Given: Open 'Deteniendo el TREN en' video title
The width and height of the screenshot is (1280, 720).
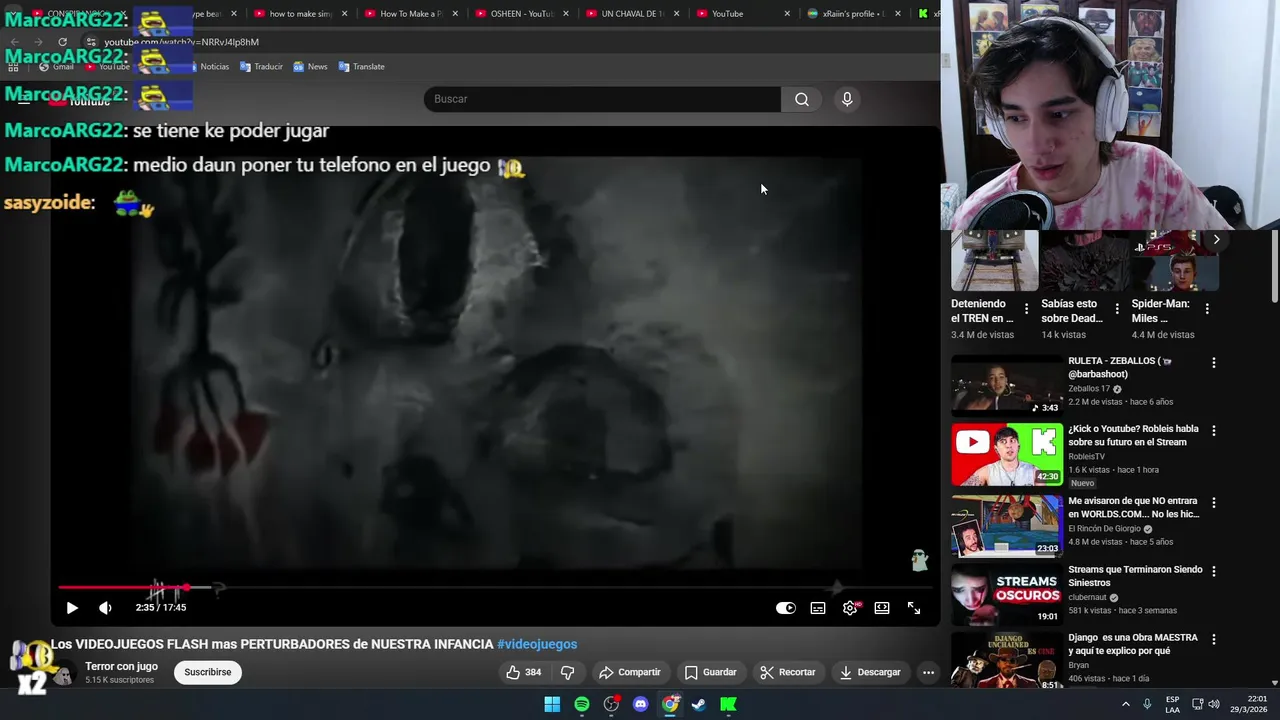Looking at the screenshot, I should click(982, 311).
